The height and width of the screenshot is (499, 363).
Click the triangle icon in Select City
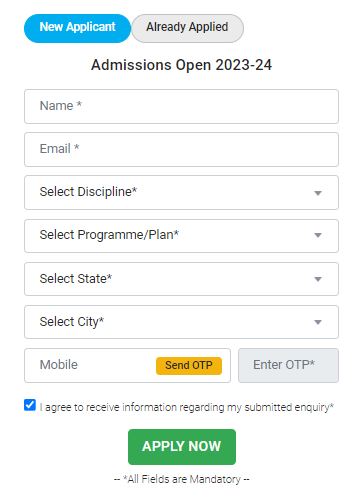coord(318,322)
